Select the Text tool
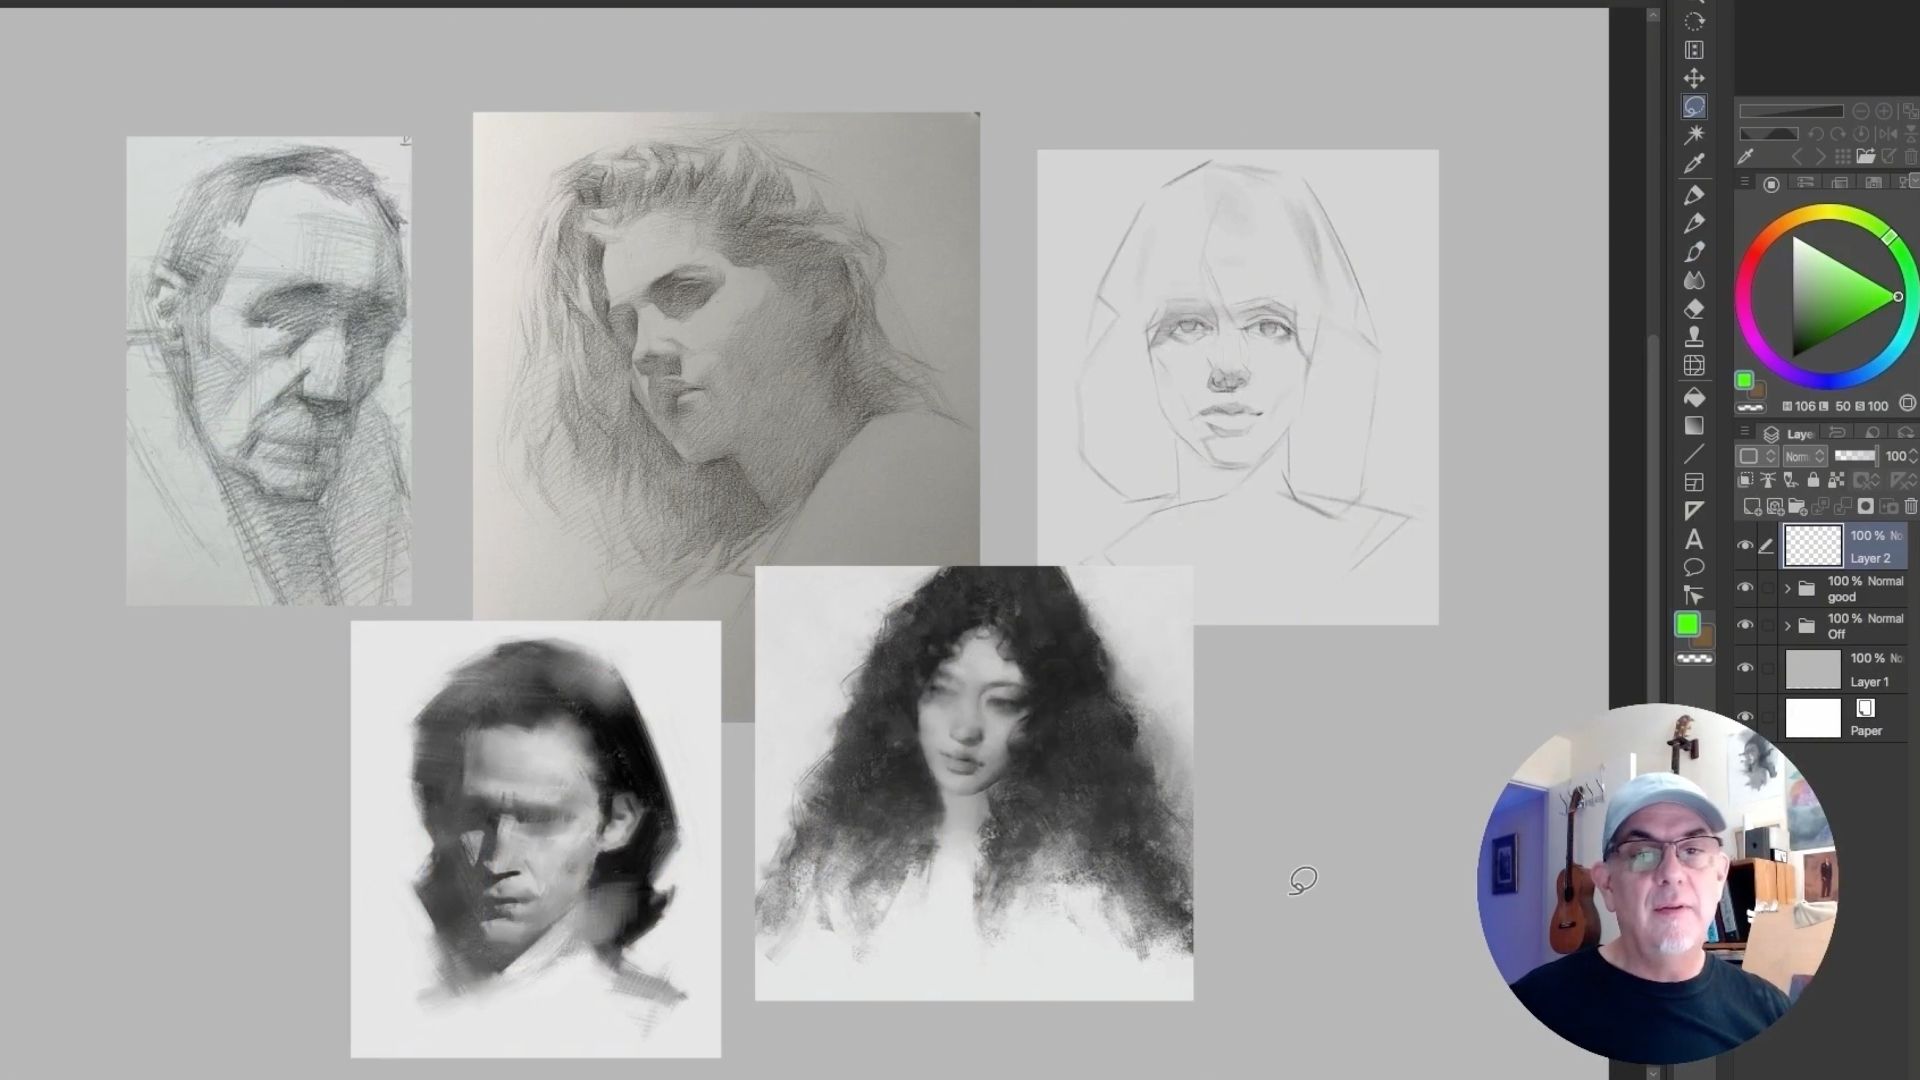 pyautogui.click(x=1694, y=540)
